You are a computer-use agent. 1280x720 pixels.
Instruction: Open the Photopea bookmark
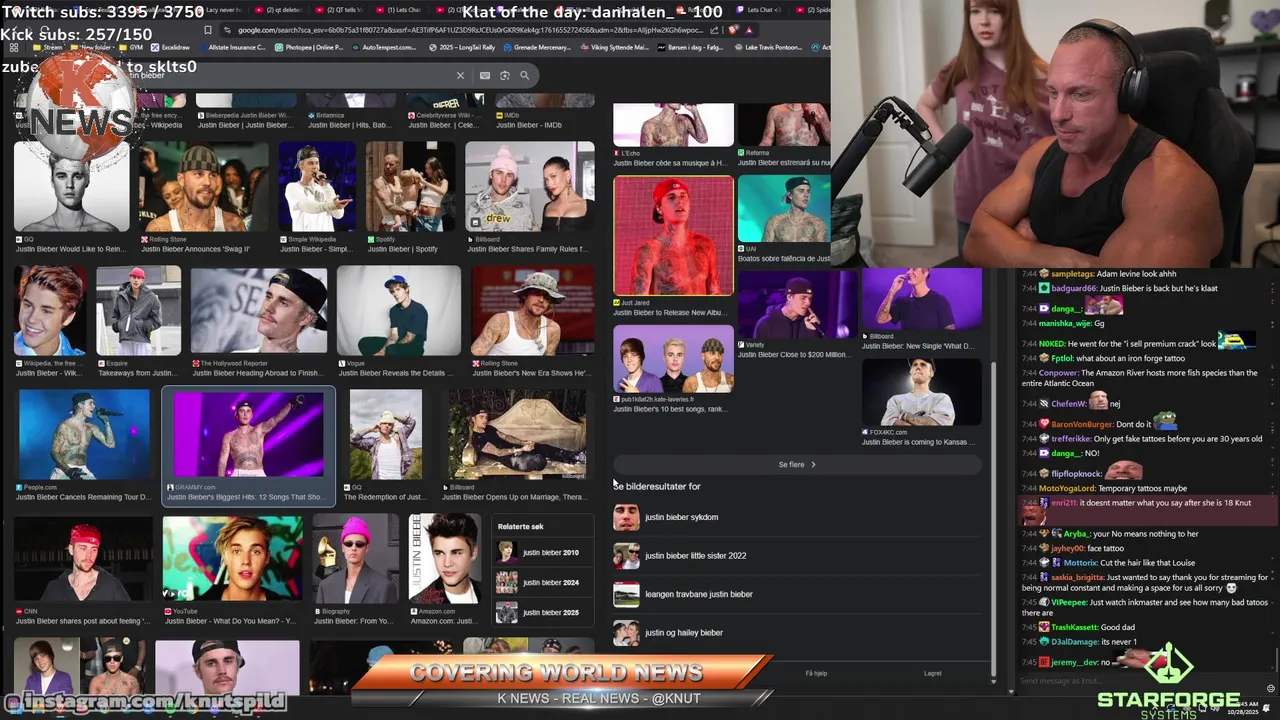309,47
